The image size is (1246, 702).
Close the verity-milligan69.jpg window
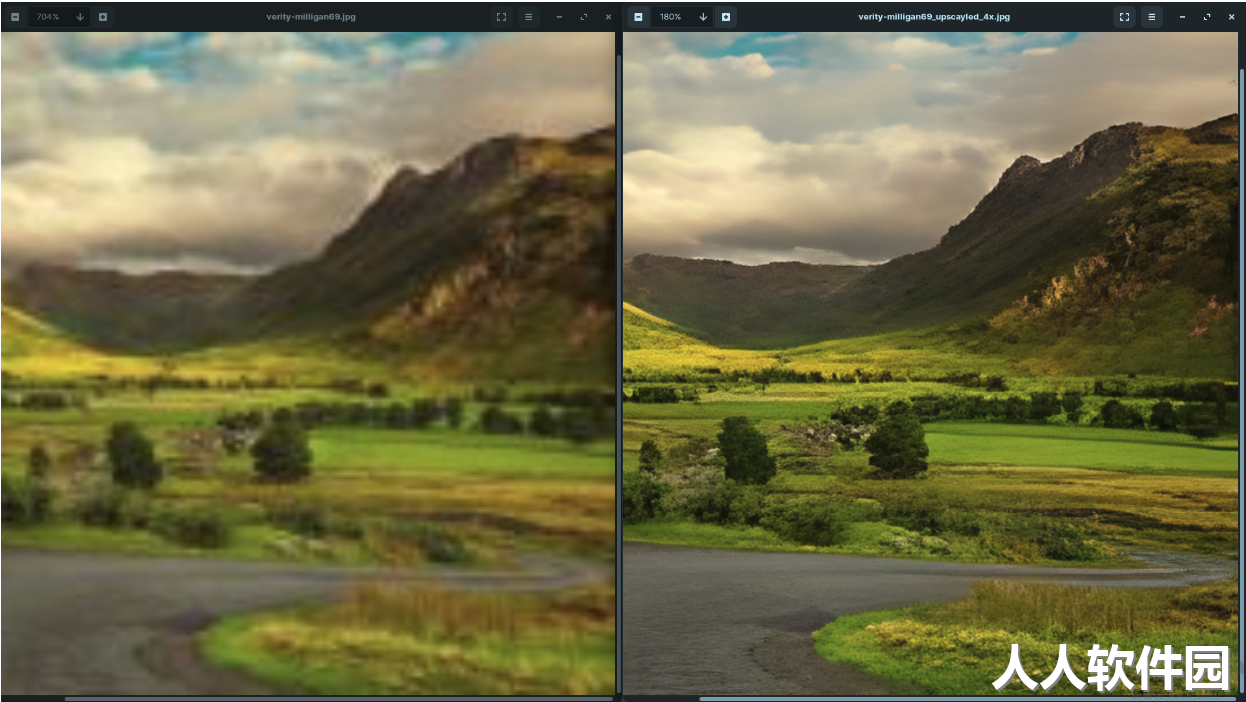pos(608,17)
